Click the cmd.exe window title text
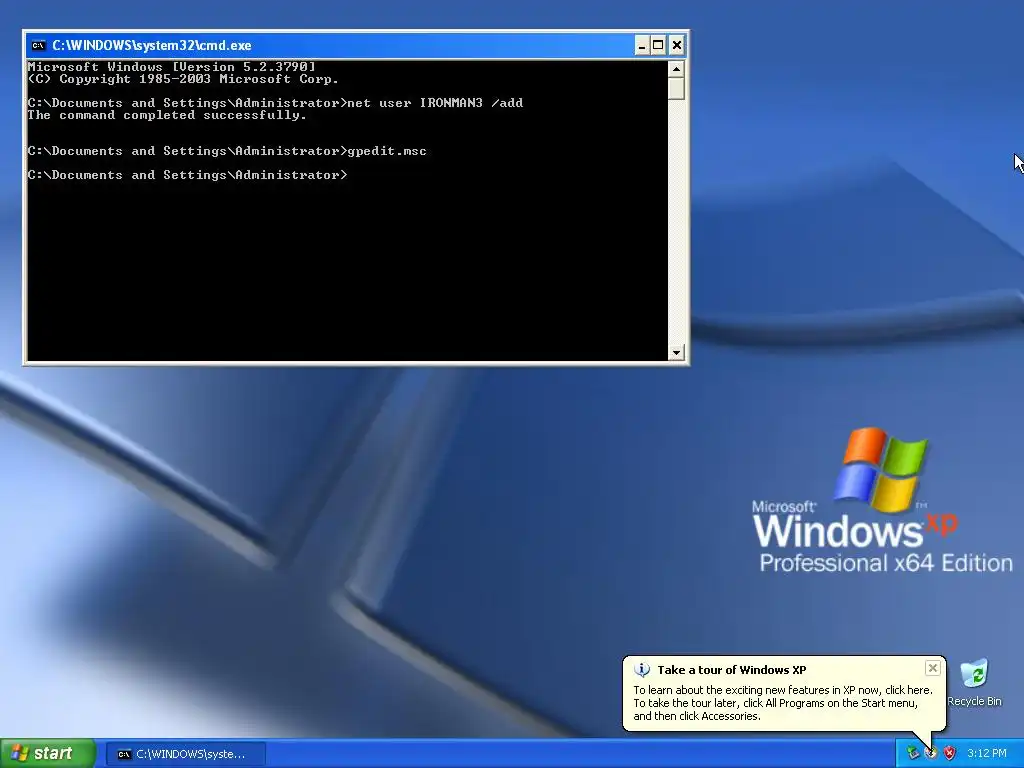 pyautogui.click(x=152, y=45)
